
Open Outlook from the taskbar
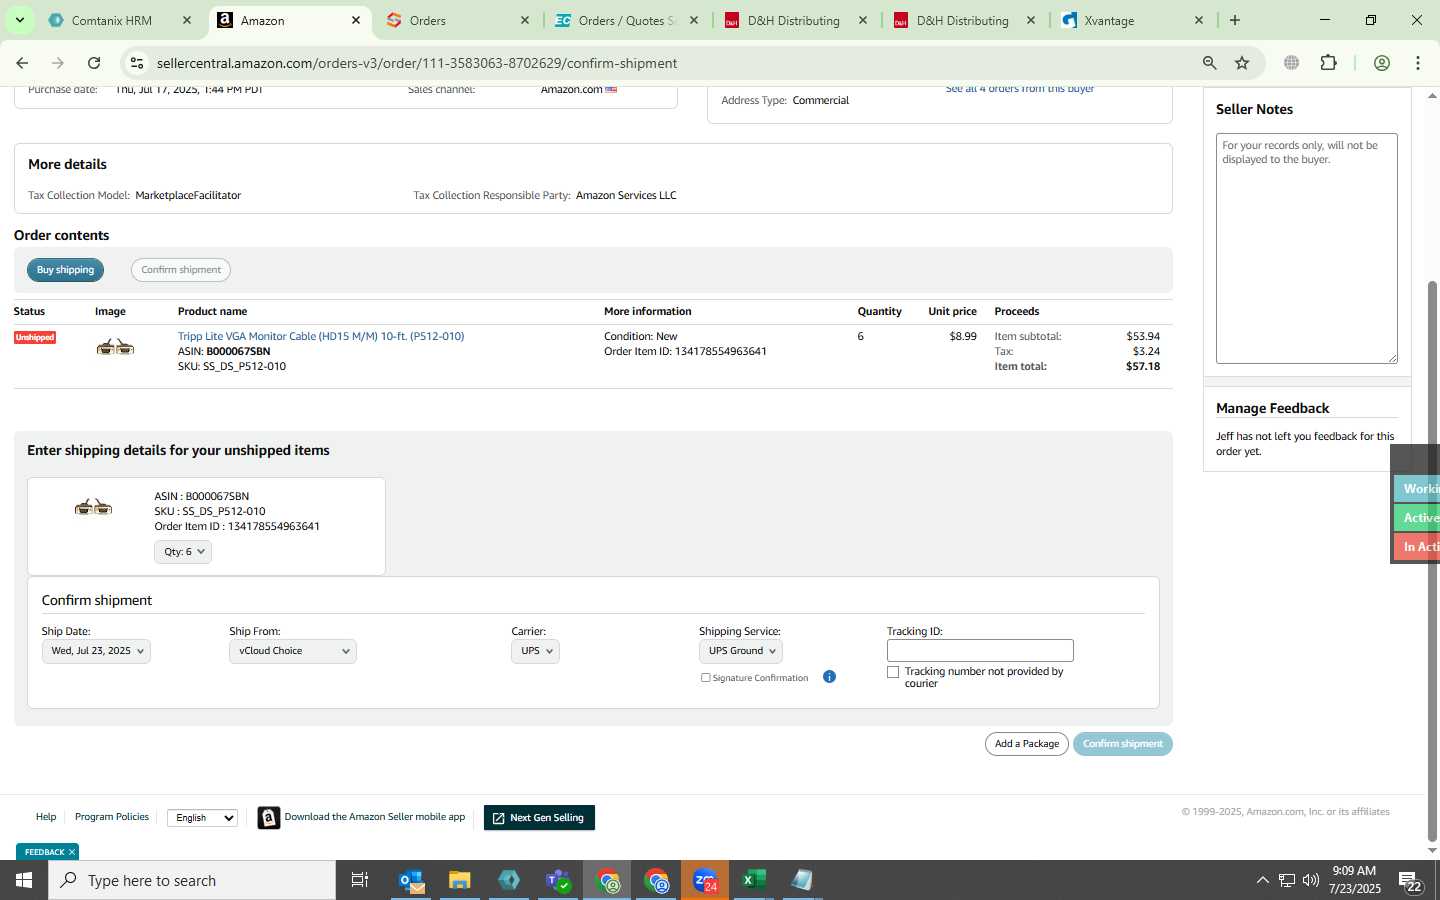(412, 880)
